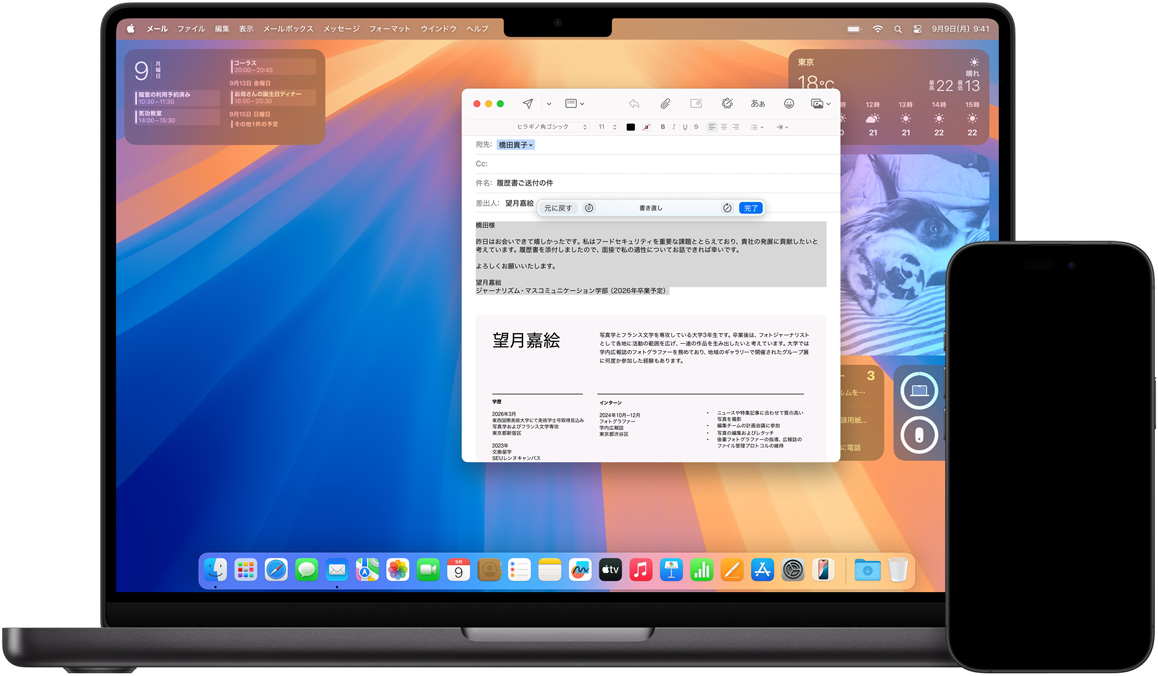The height and width of the screenshot is (676, 1158).
Task: Click the markup icon in the compose toolbar
Action: coord(696,104)
